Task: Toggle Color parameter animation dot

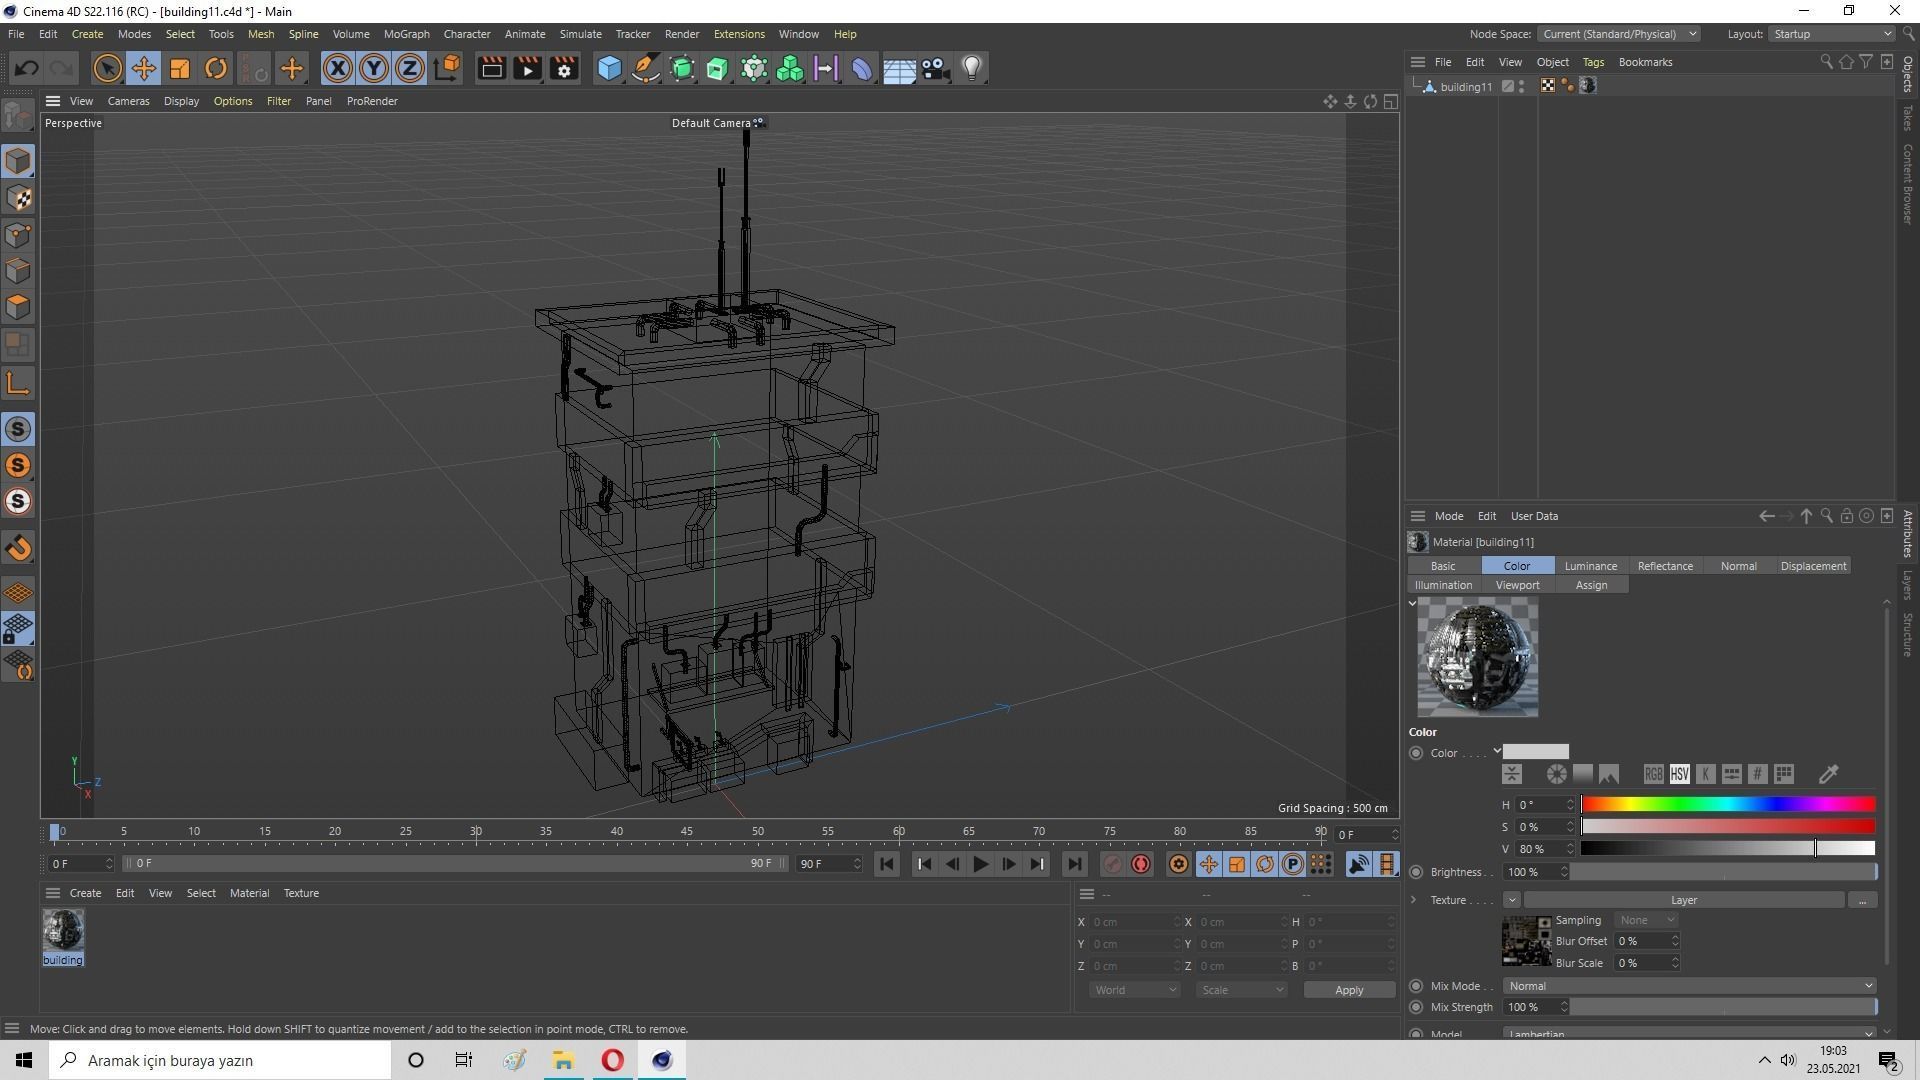Action: [x=1416, y=753]
